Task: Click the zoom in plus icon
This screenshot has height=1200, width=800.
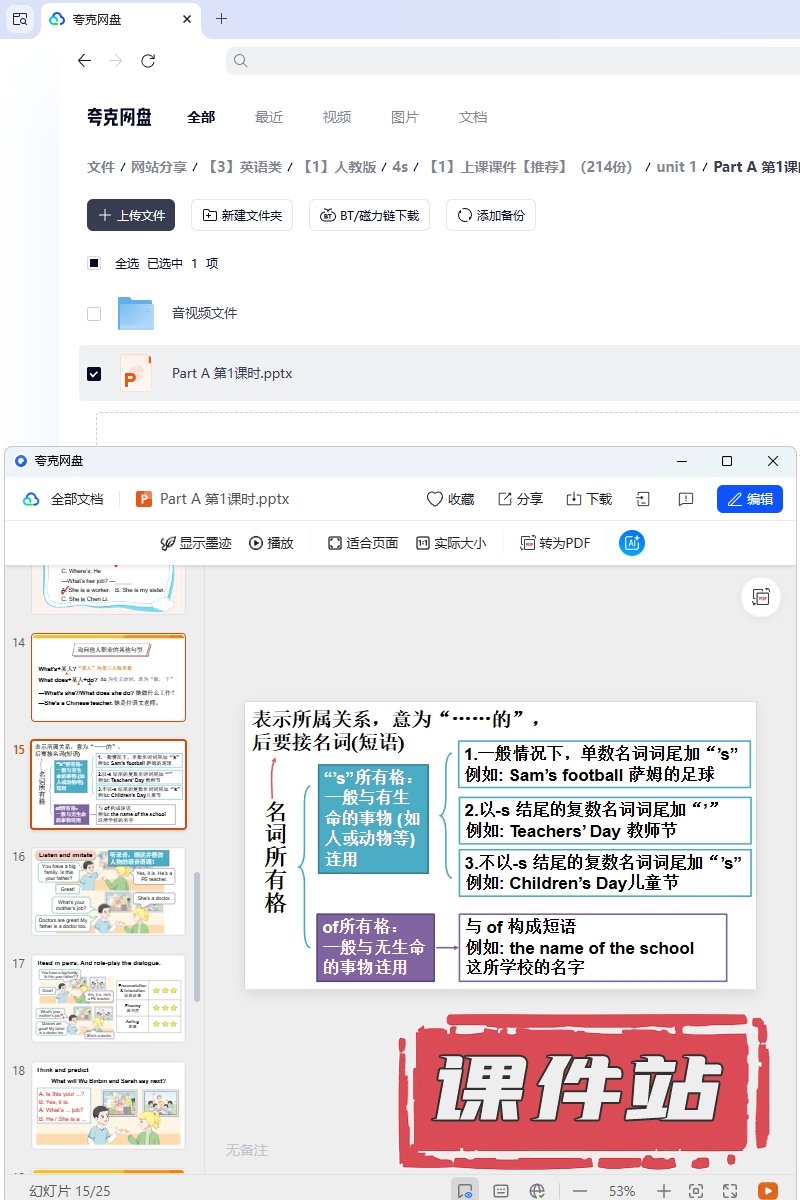Action: pyautogui.click(x=663, y=1191)
